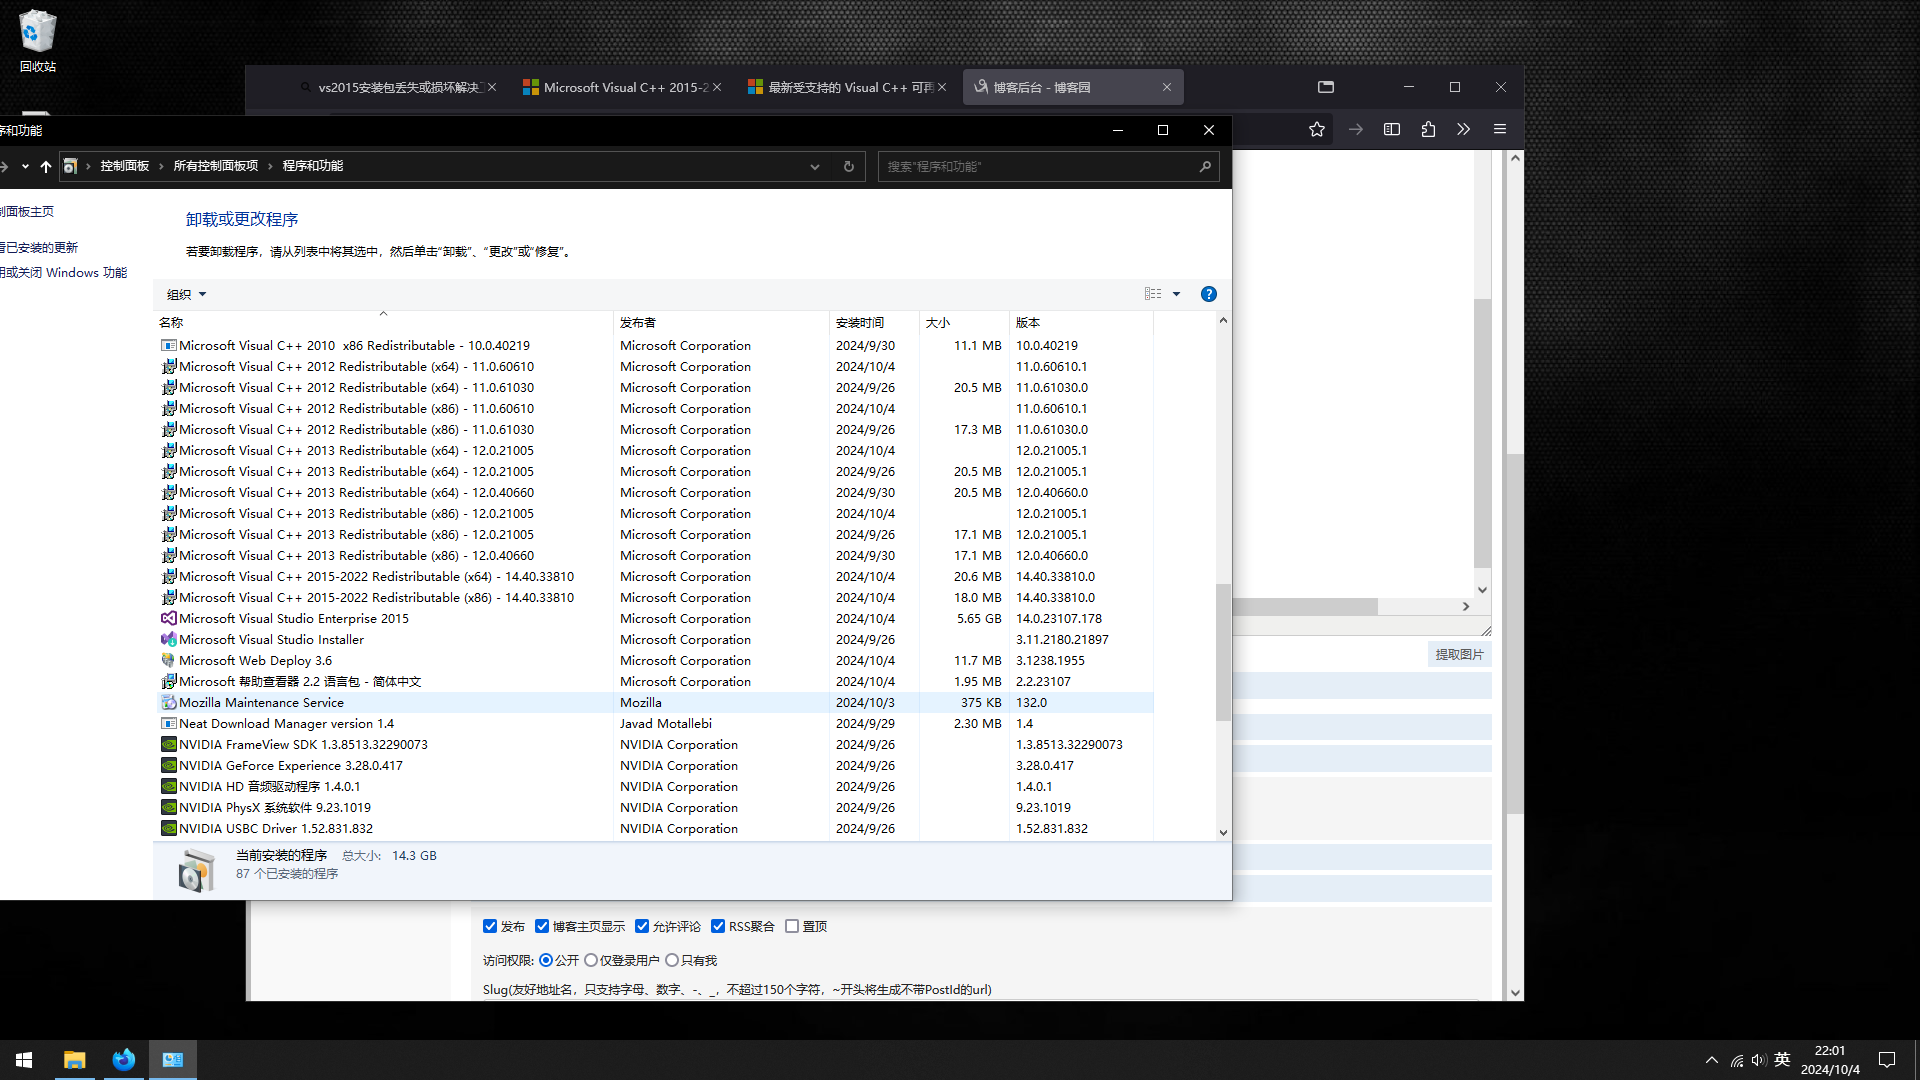Screen dimensions: 1920x1080
Task: Show hidden system tray icons
Action: coord(1712,1060)
